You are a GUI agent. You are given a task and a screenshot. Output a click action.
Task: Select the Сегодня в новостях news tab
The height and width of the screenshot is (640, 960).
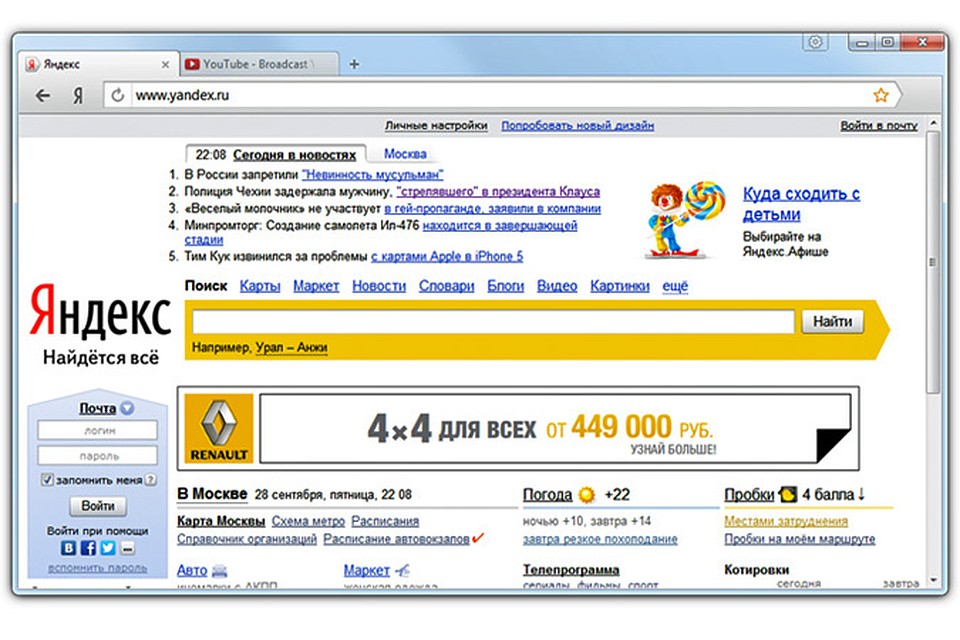(294, 155)
